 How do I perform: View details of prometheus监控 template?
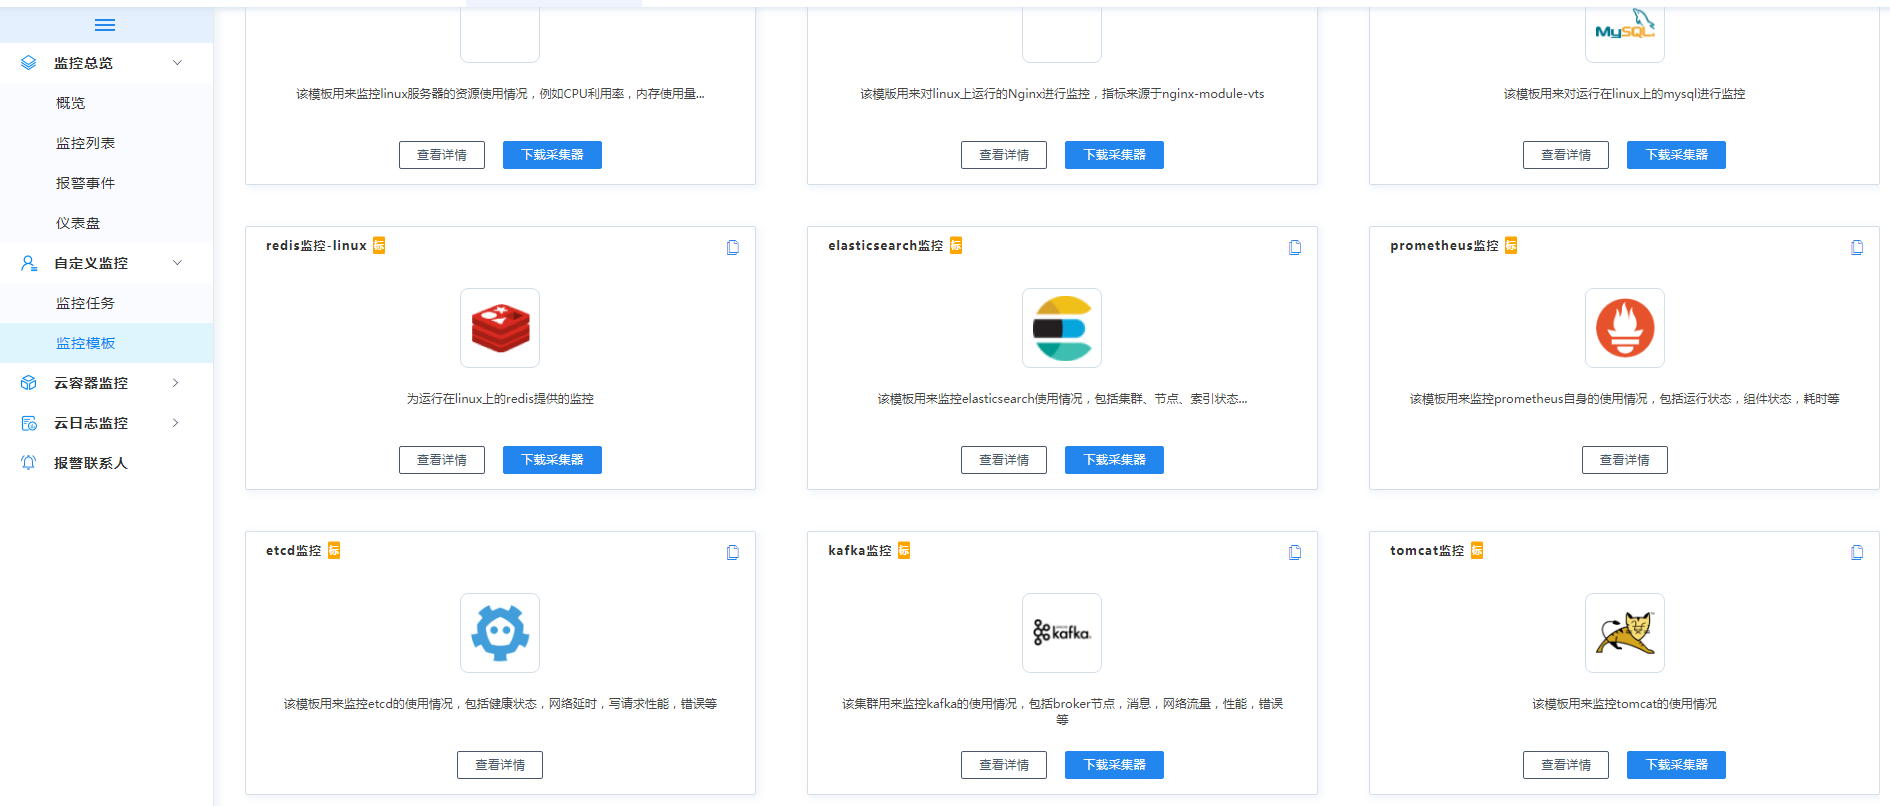[x=1625, y=460]
